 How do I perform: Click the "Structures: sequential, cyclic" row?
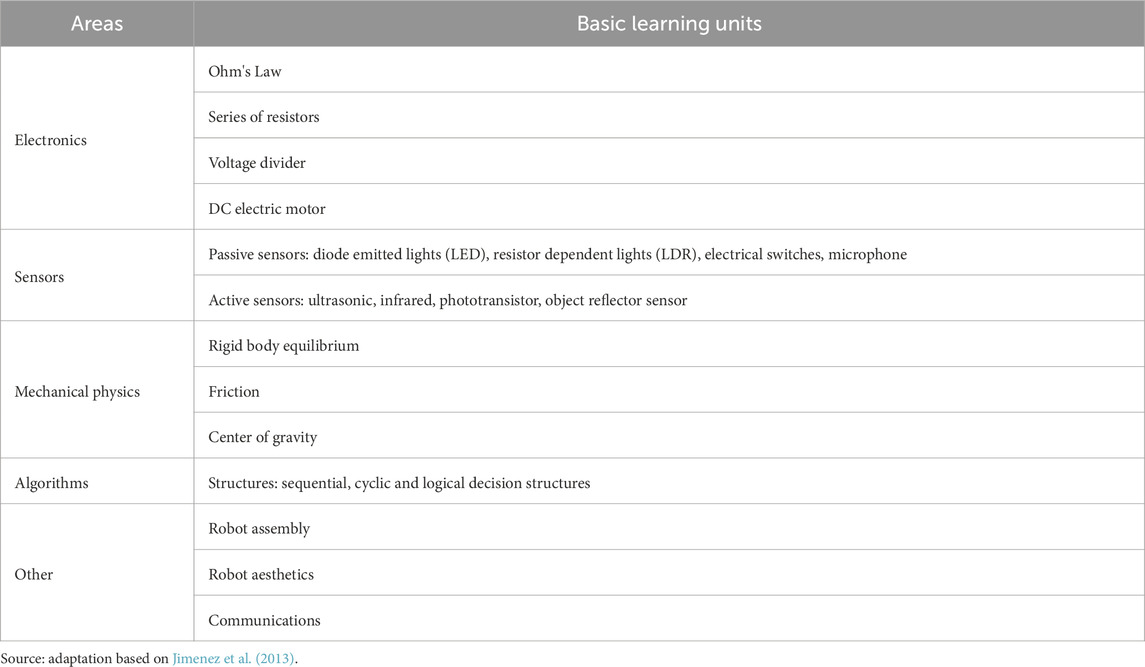tap(399, 483)
